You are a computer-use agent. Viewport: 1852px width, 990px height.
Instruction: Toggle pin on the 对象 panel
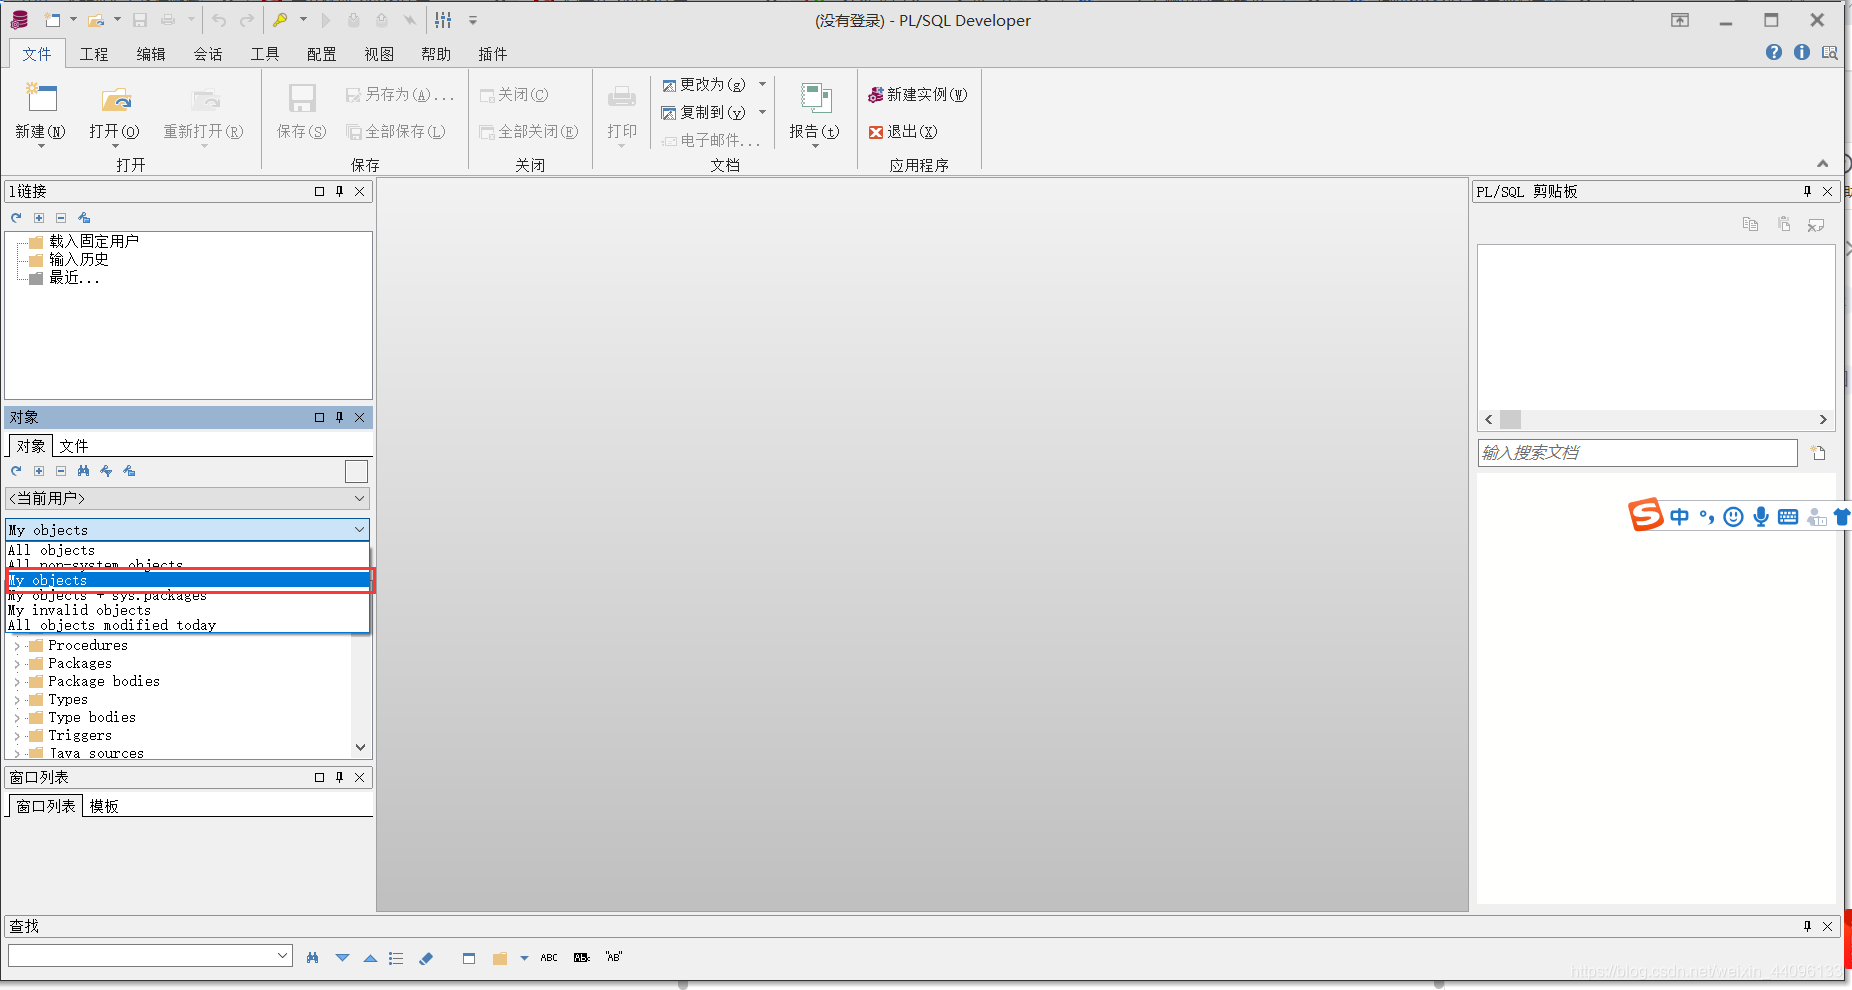coord(339,417)
